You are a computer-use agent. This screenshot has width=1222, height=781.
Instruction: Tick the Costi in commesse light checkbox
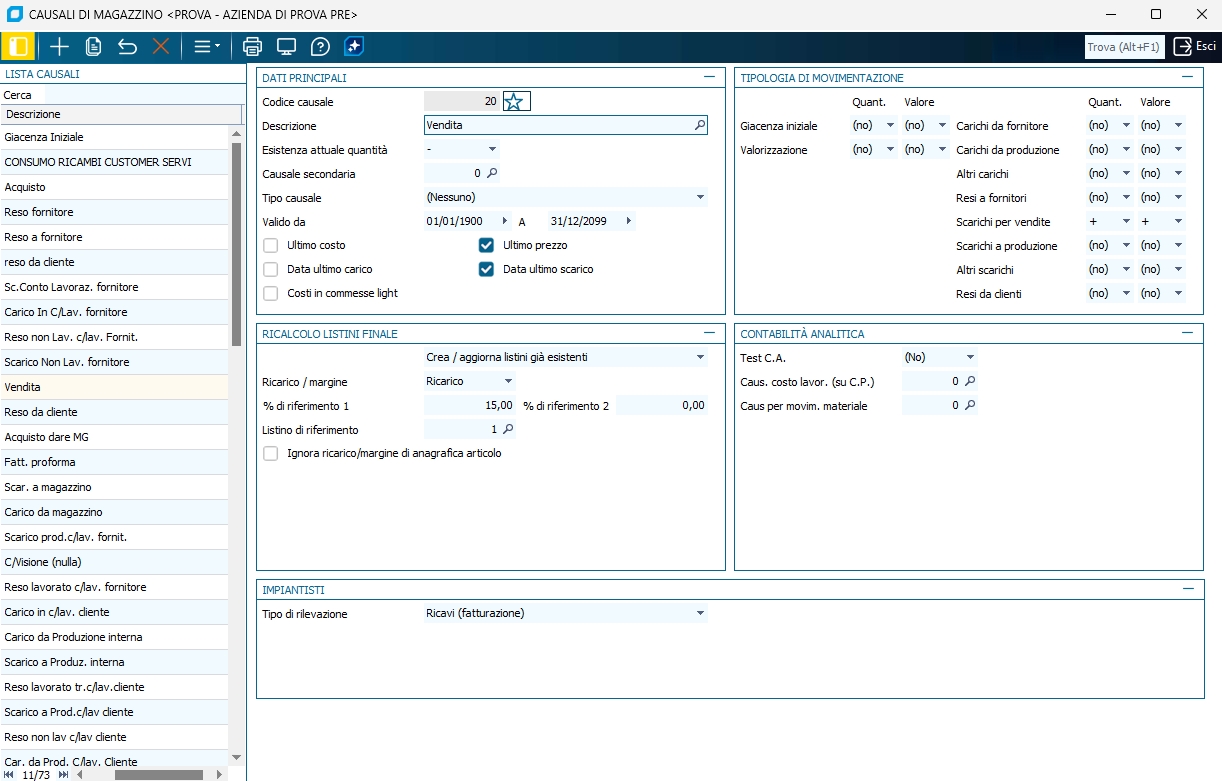point(271,293)
